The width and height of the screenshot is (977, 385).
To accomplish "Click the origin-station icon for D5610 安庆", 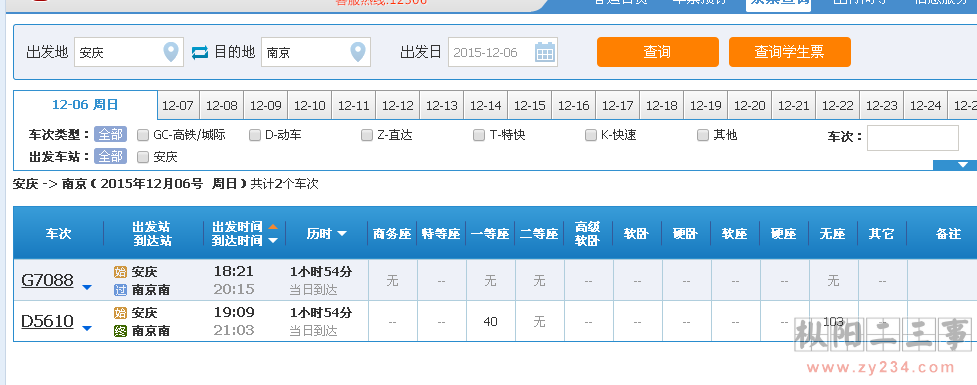I will click(x=120, y=313).
